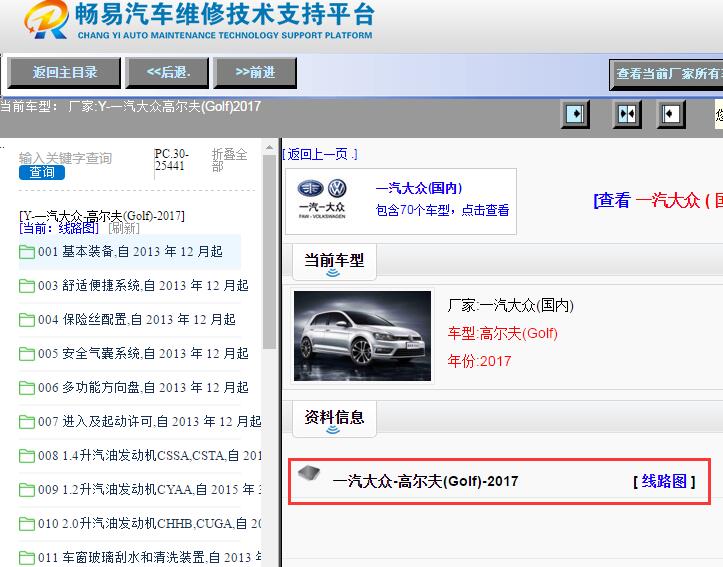Viewport: 723px width, 567px height.
Task: Open folder icon for 009 1.2升汽油发动机
Action: point(27,490)
